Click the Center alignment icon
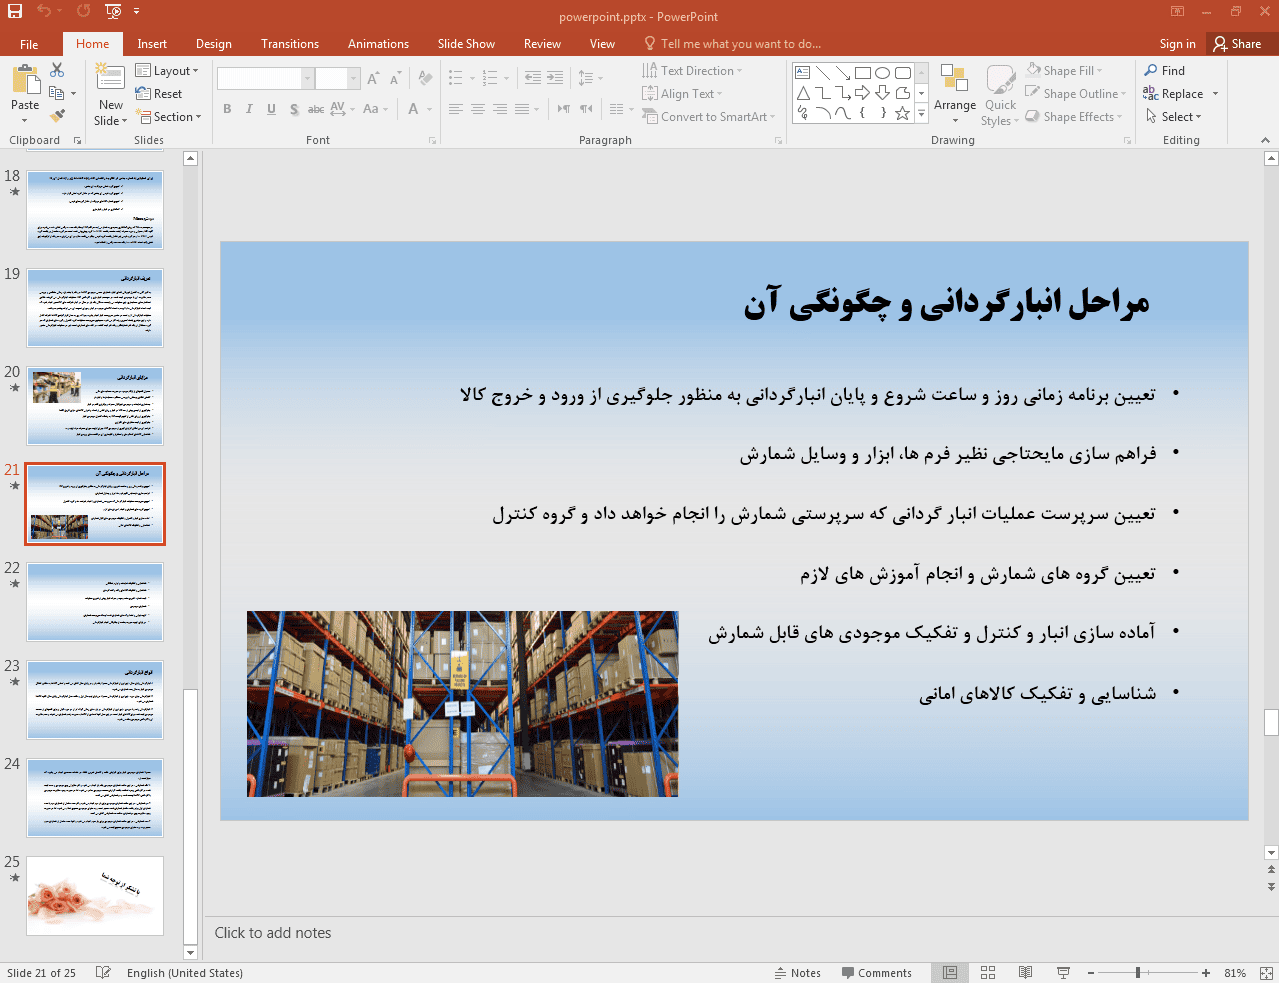The width and height of the screenshot is (1279, 983). (478, 109)
